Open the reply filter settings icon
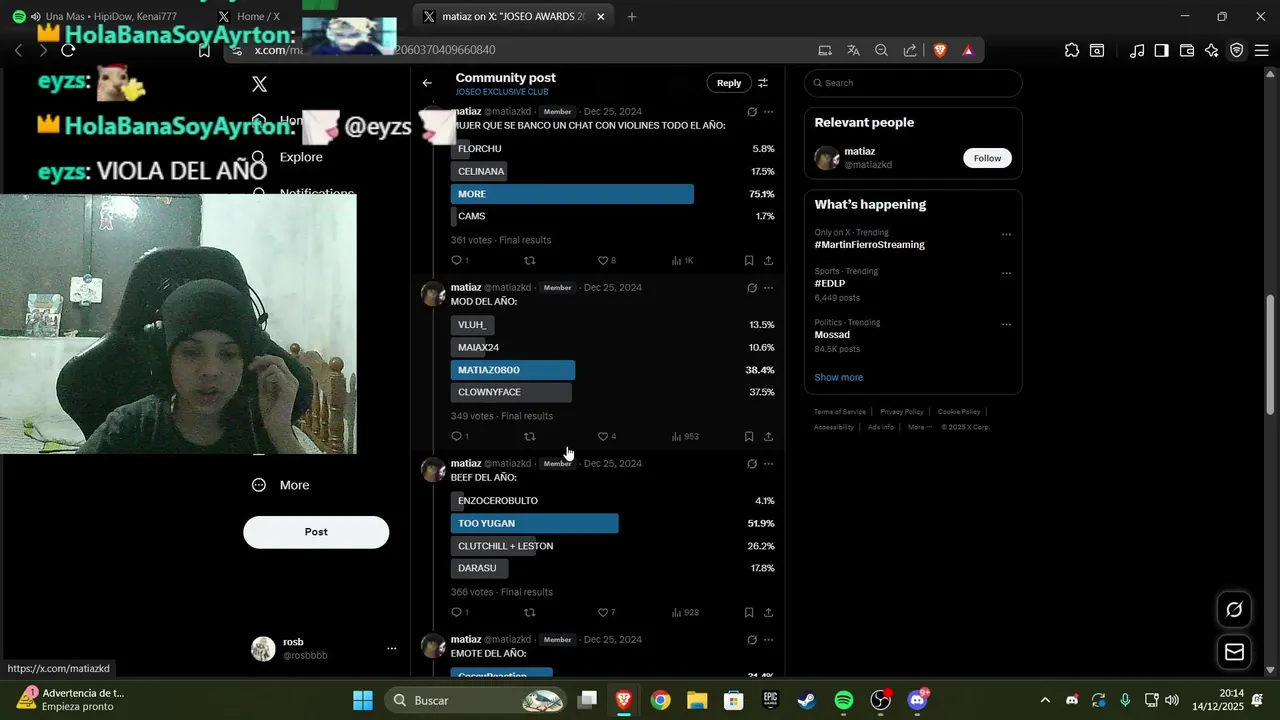1280x720 pixels. (763, 83)
